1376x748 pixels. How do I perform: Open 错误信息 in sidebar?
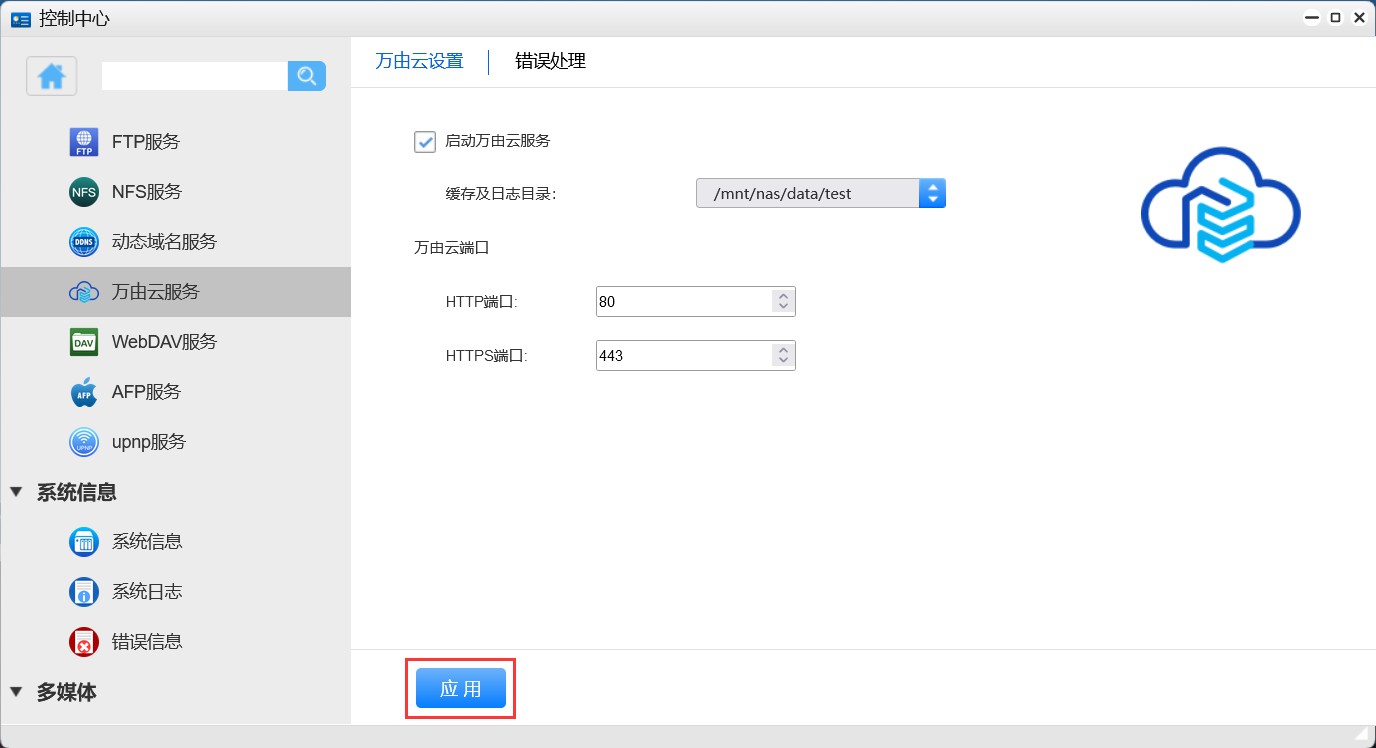coord(146,642)
